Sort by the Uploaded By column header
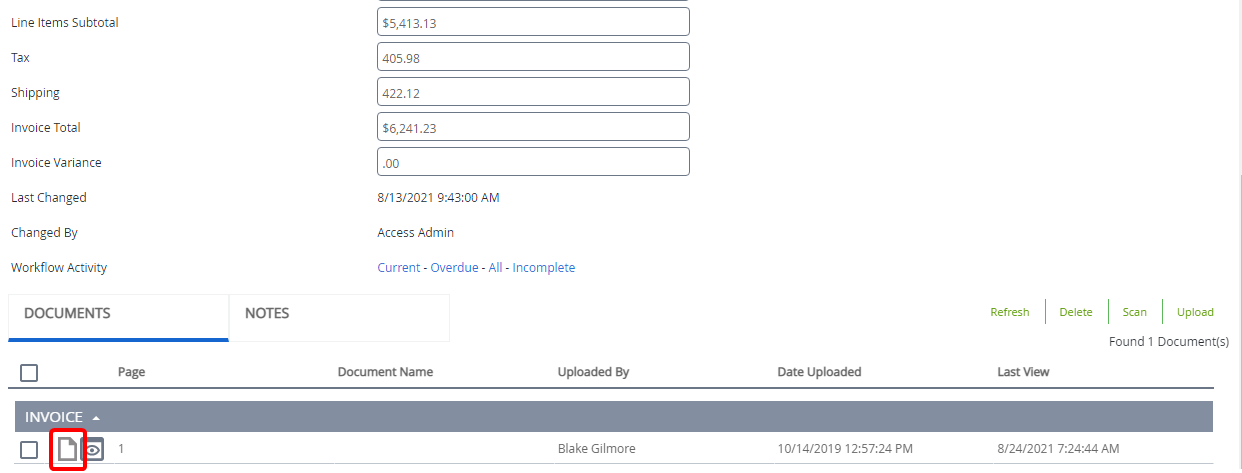 point(593,372)
